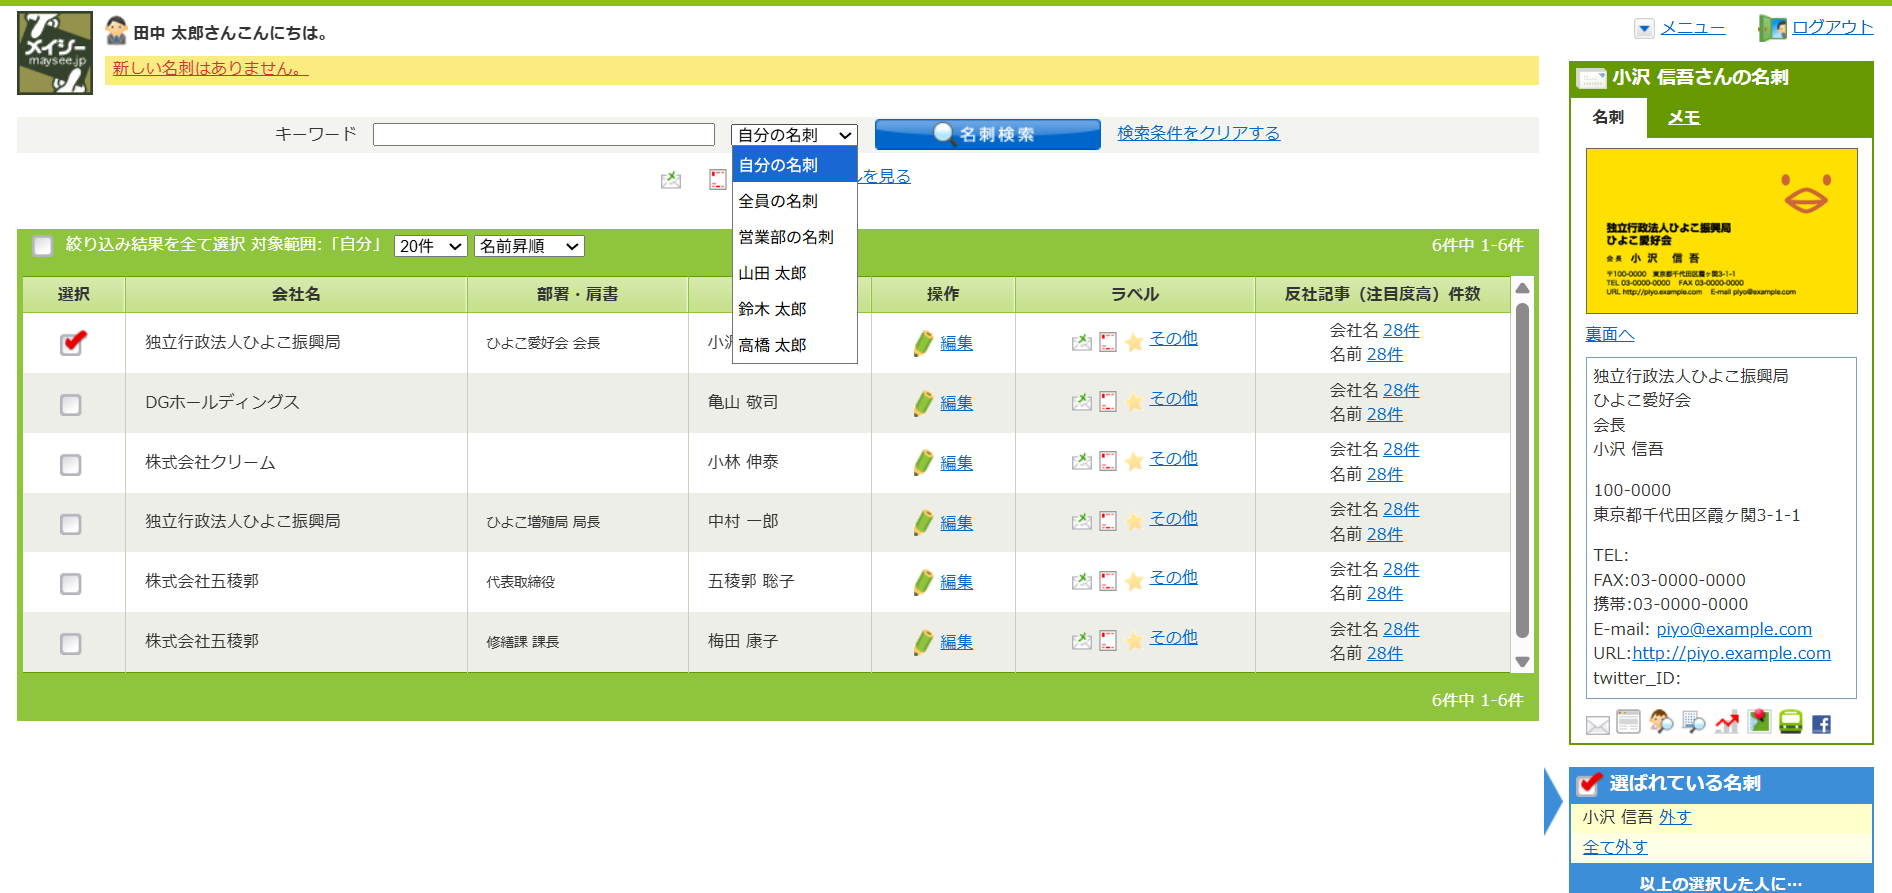Click the results table vertical scrollbar
Viewport: 1892px width, 893px height.
coord(1522,470)
